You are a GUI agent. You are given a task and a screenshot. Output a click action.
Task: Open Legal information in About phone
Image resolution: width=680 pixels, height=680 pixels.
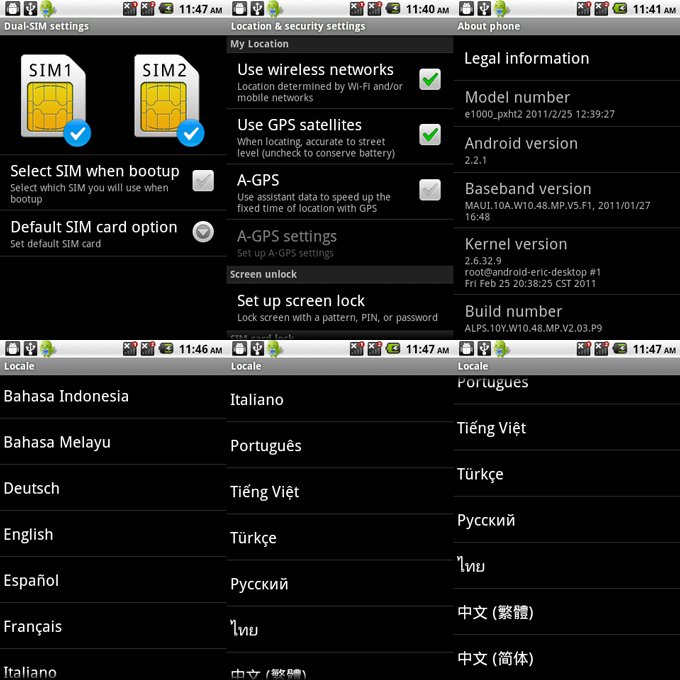(566, 59)
